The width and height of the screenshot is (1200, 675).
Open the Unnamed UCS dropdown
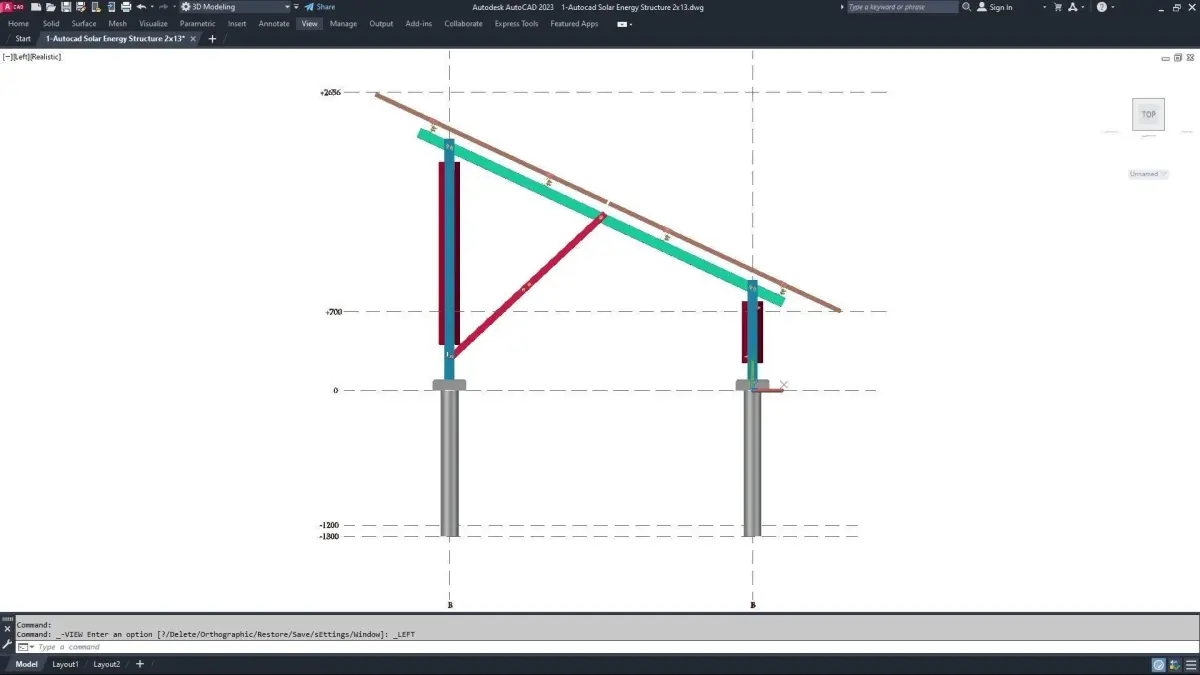click(x=1148, y=174)
